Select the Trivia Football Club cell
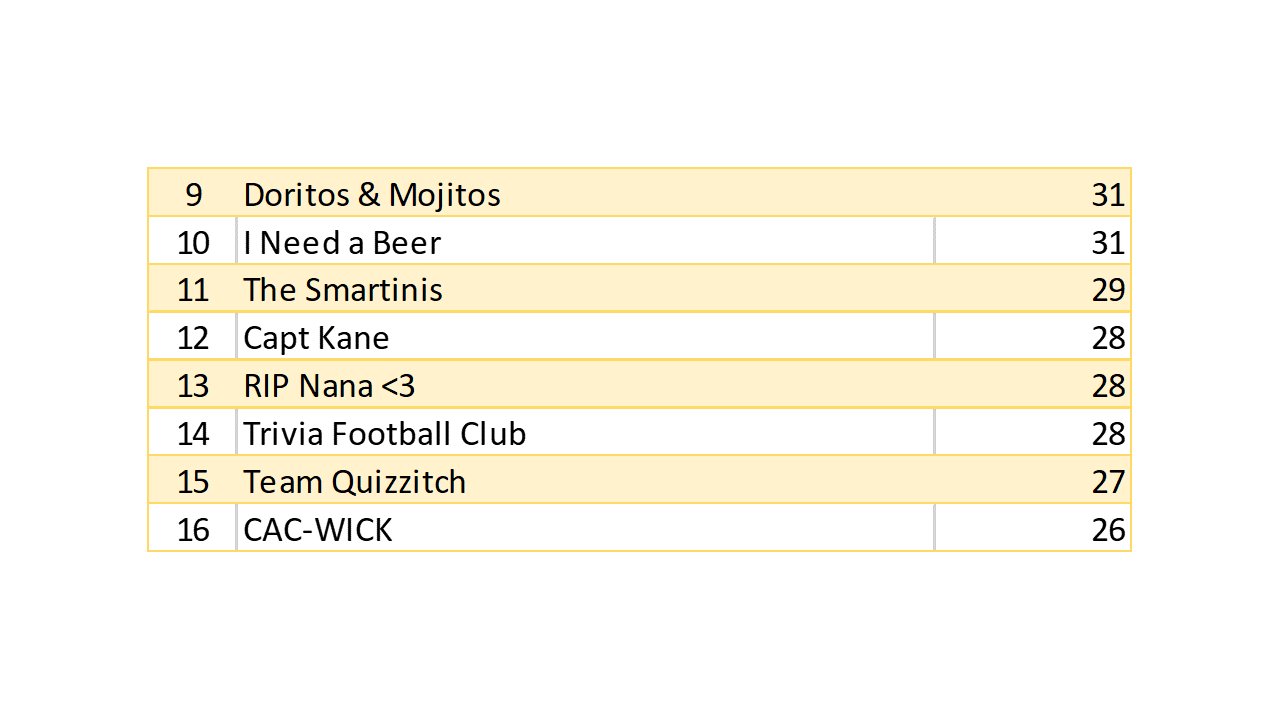Image resolution: width=1280 pixels, height=720 pixels. (385, 434)
